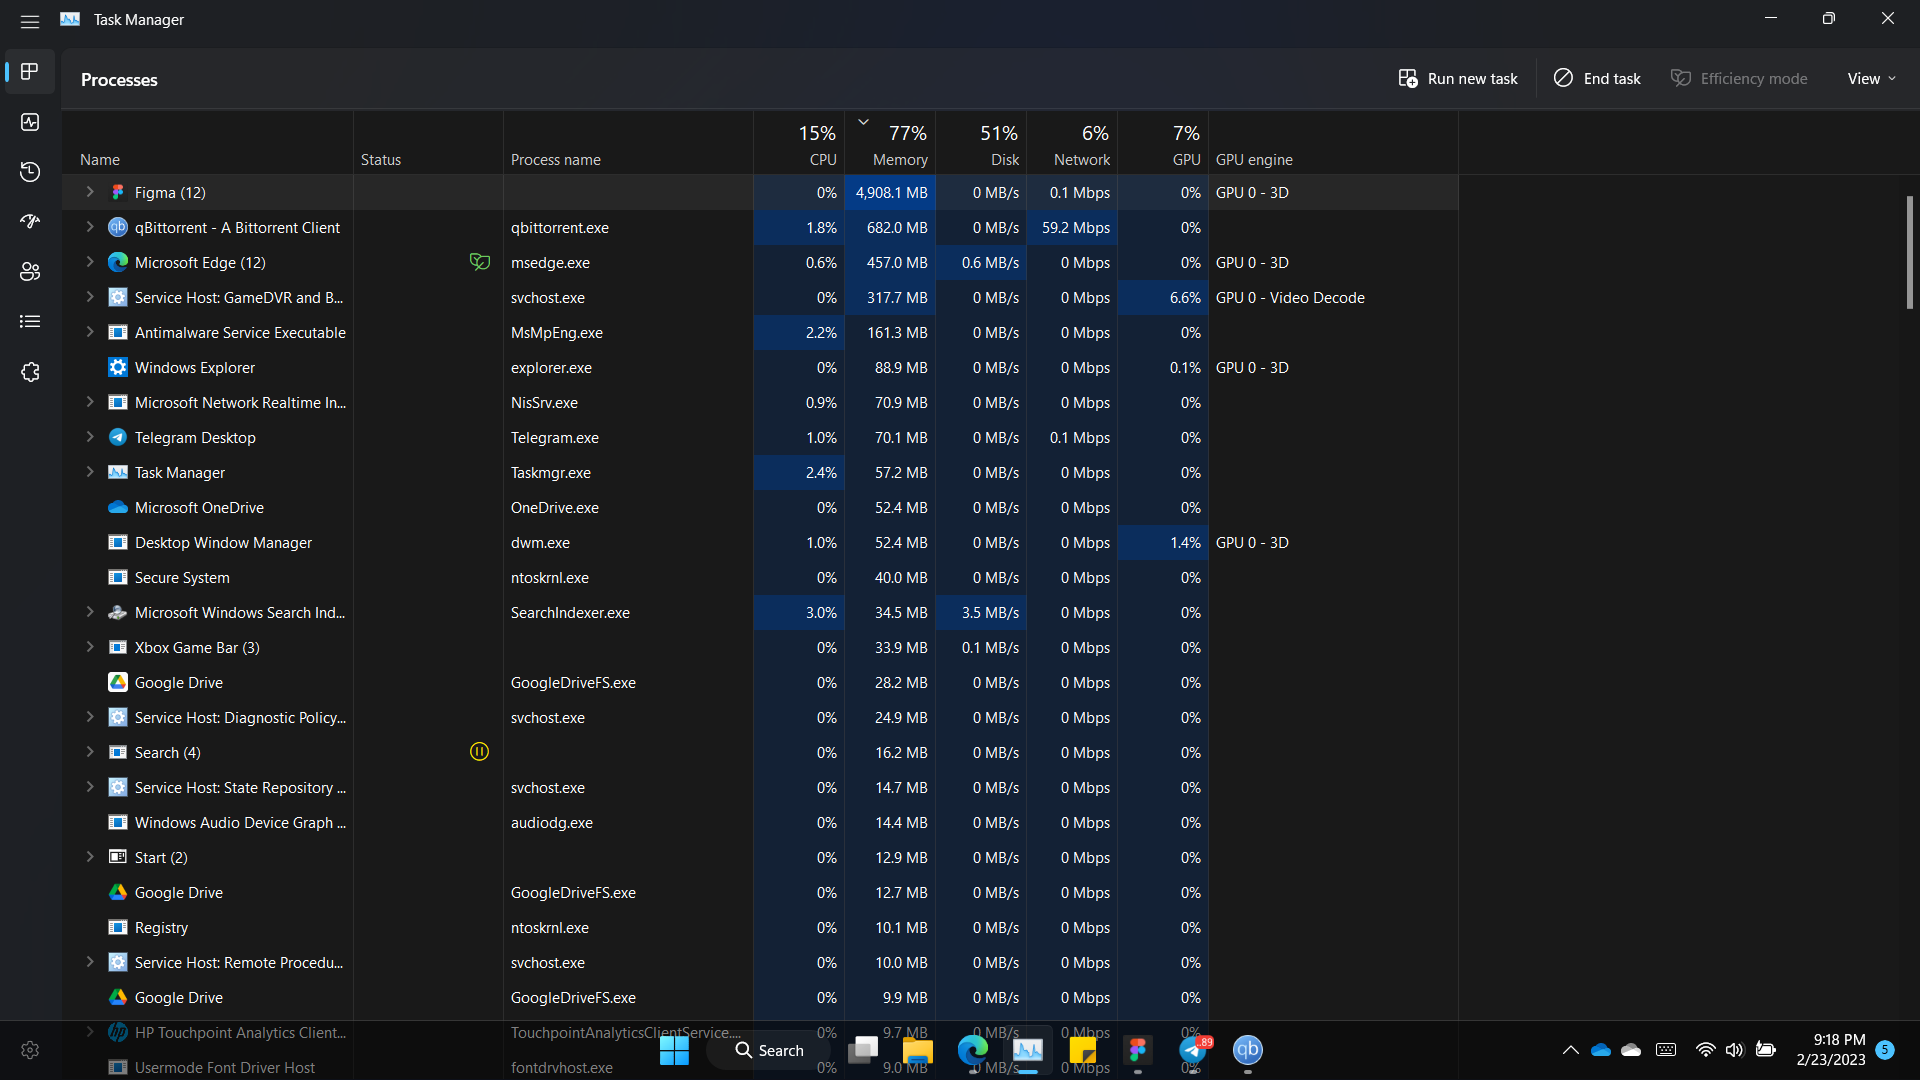1920x1080 pixels.
Task: Expand the Figma (12) process group
Action: pyautogui.click(x=90, y=192)
